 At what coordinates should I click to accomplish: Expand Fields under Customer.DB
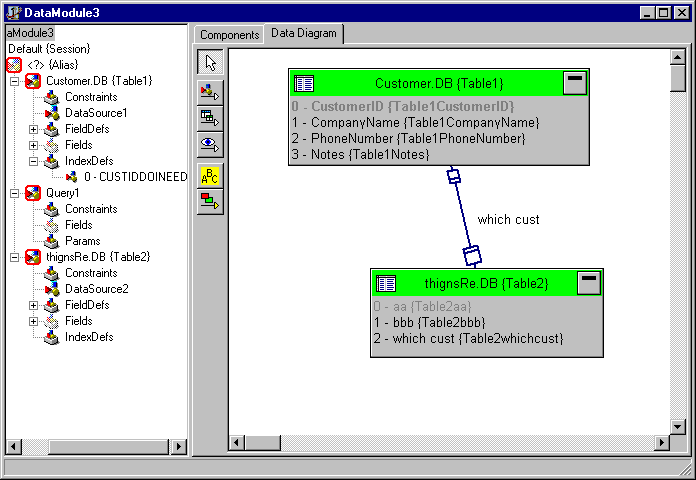point(33,145)
